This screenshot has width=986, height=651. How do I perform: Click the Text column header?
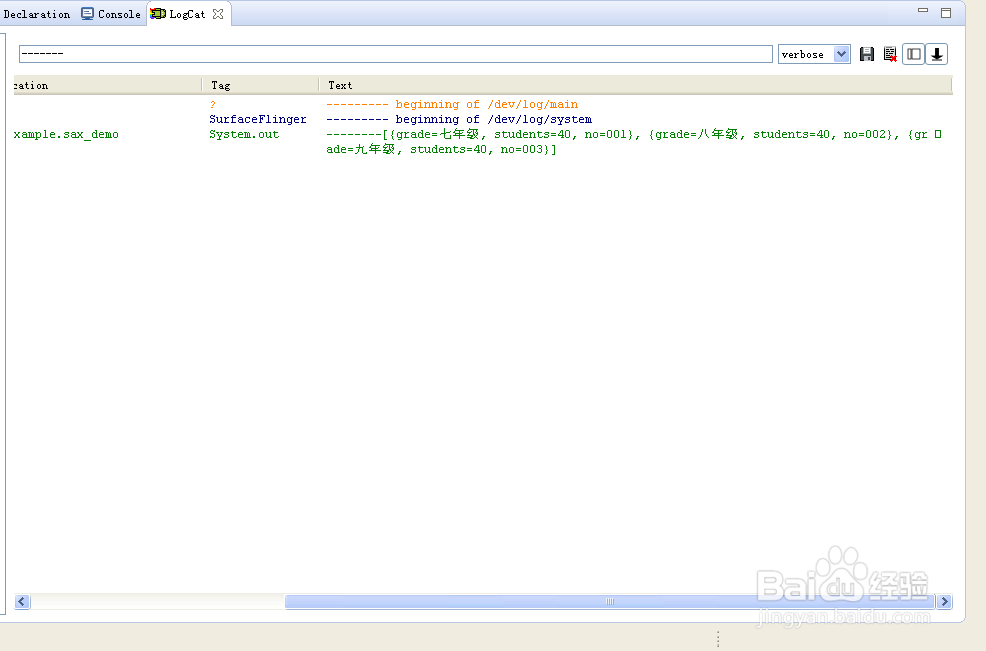pos(636,85)
